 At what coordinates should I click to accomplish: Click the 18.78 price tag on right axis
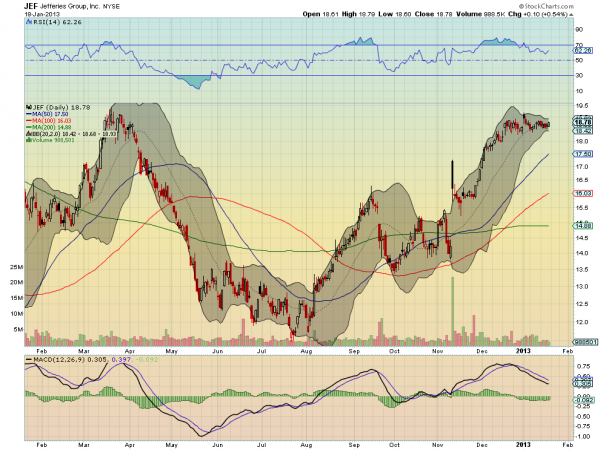[x=583, y=122]
